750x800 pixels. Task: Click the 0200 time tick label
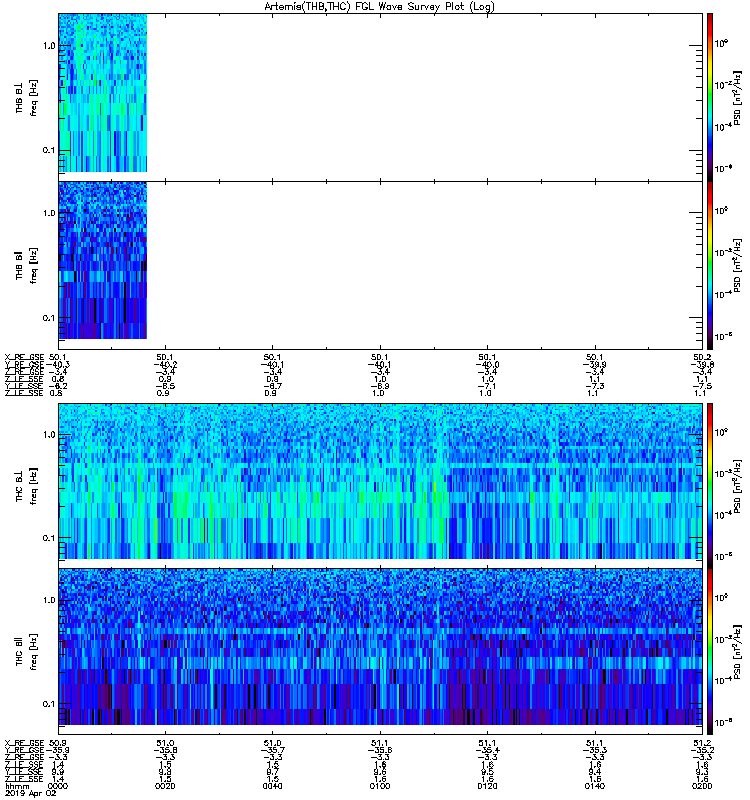point(702,786)
